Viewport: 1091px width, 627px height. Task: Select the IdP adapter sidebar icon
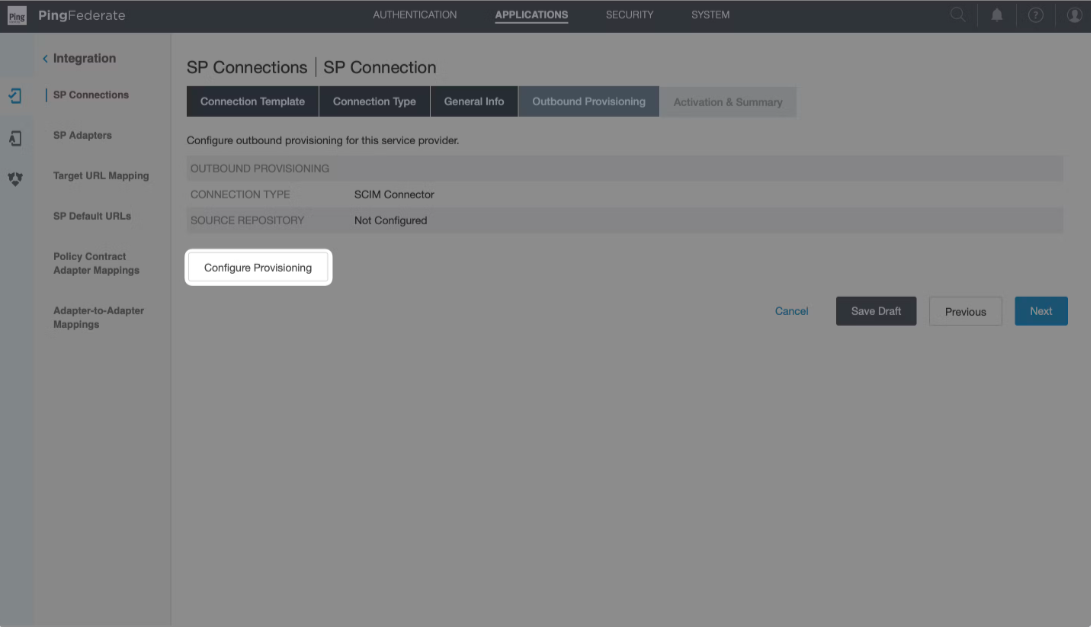click(x=15, y=138)
